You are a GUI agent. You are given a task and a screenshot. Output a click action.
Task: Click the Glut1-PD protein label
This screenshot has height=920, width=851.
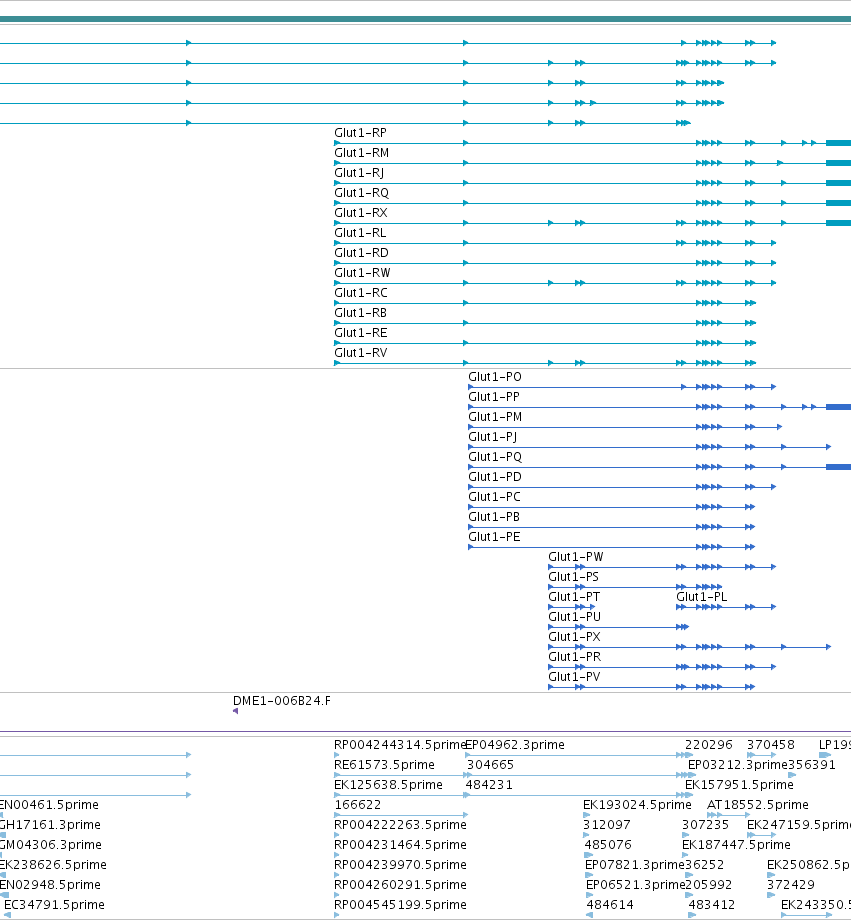pyautogui.click(x=495, y=477)
